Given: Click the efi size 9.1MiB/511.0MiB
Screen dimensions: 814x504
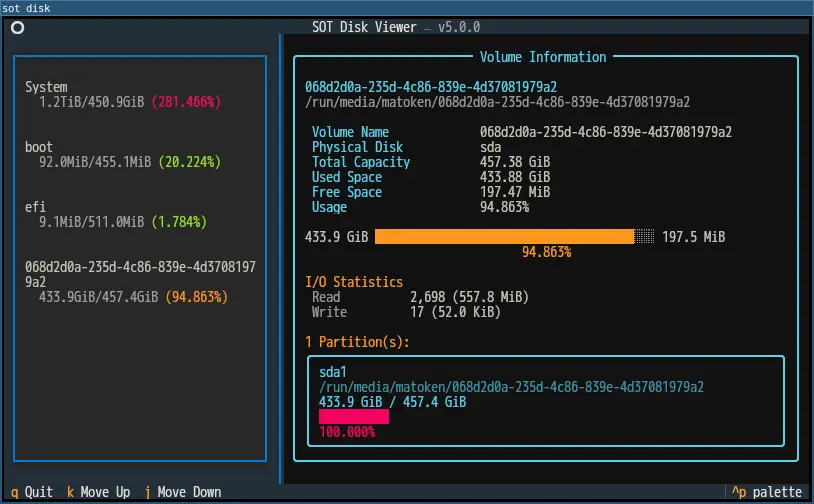Looking at the screenshot, I should point(91,222).
